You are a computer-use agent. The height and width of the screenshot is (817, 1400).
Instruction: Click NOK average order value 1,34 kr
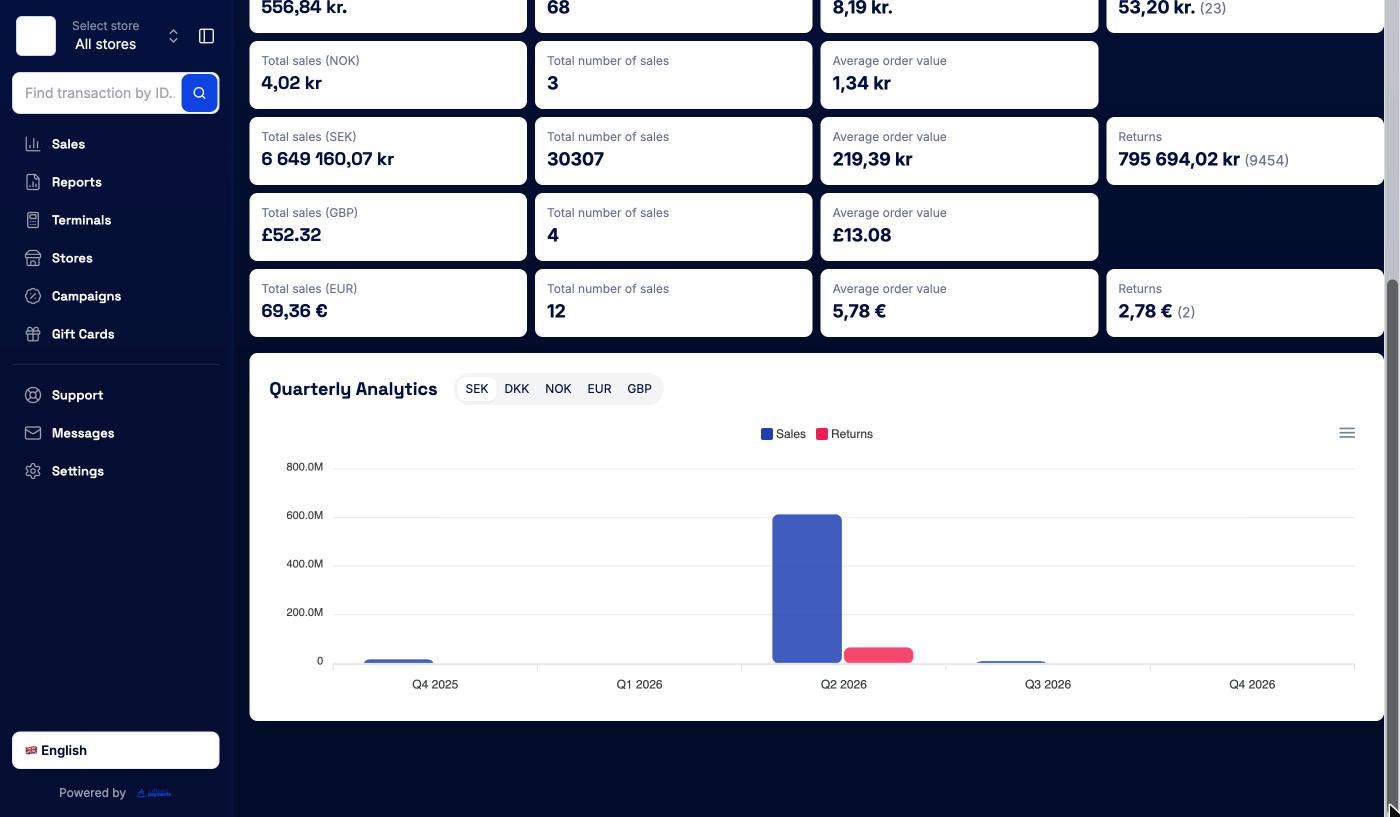[861, 83]
